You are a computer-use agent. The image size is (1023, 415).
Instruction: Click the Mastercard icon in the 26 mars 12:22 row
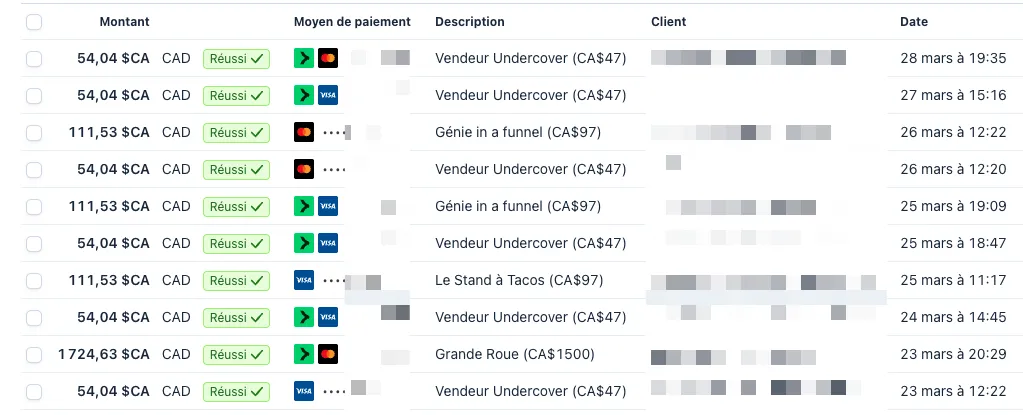click(x=304, y=133)
